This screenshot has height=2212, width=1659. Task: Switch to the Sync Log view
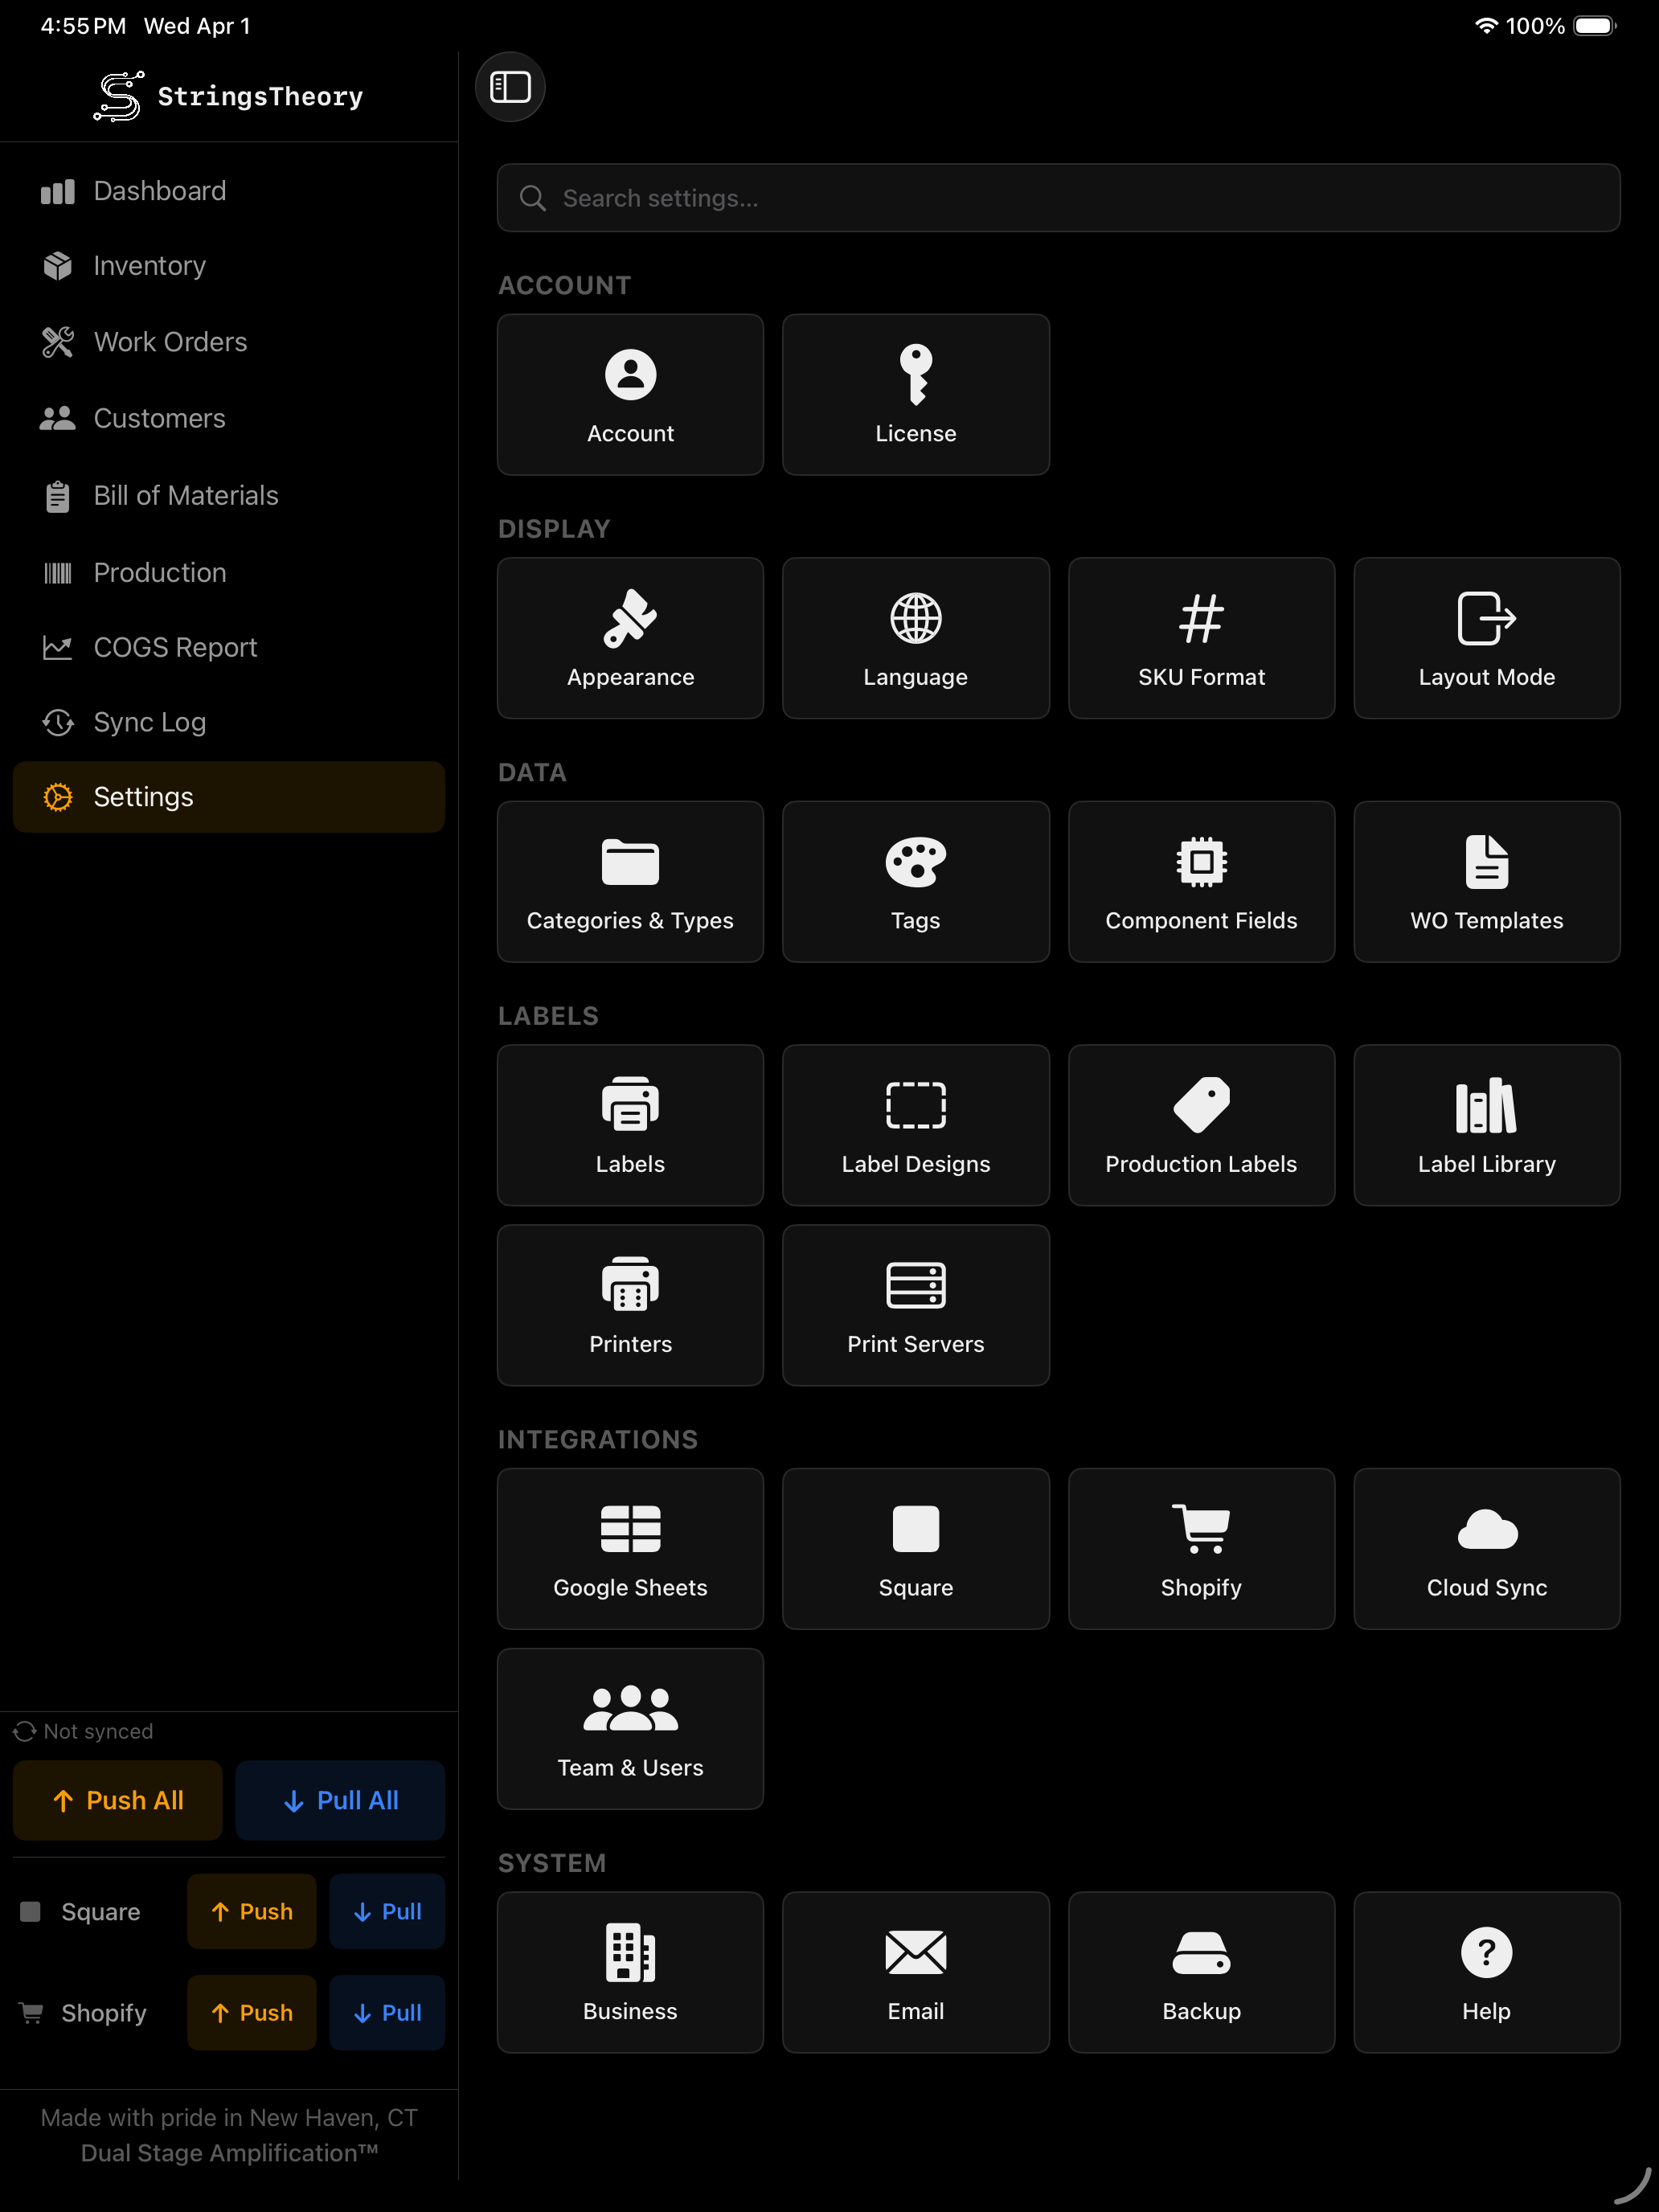click(x=149, y=721)
